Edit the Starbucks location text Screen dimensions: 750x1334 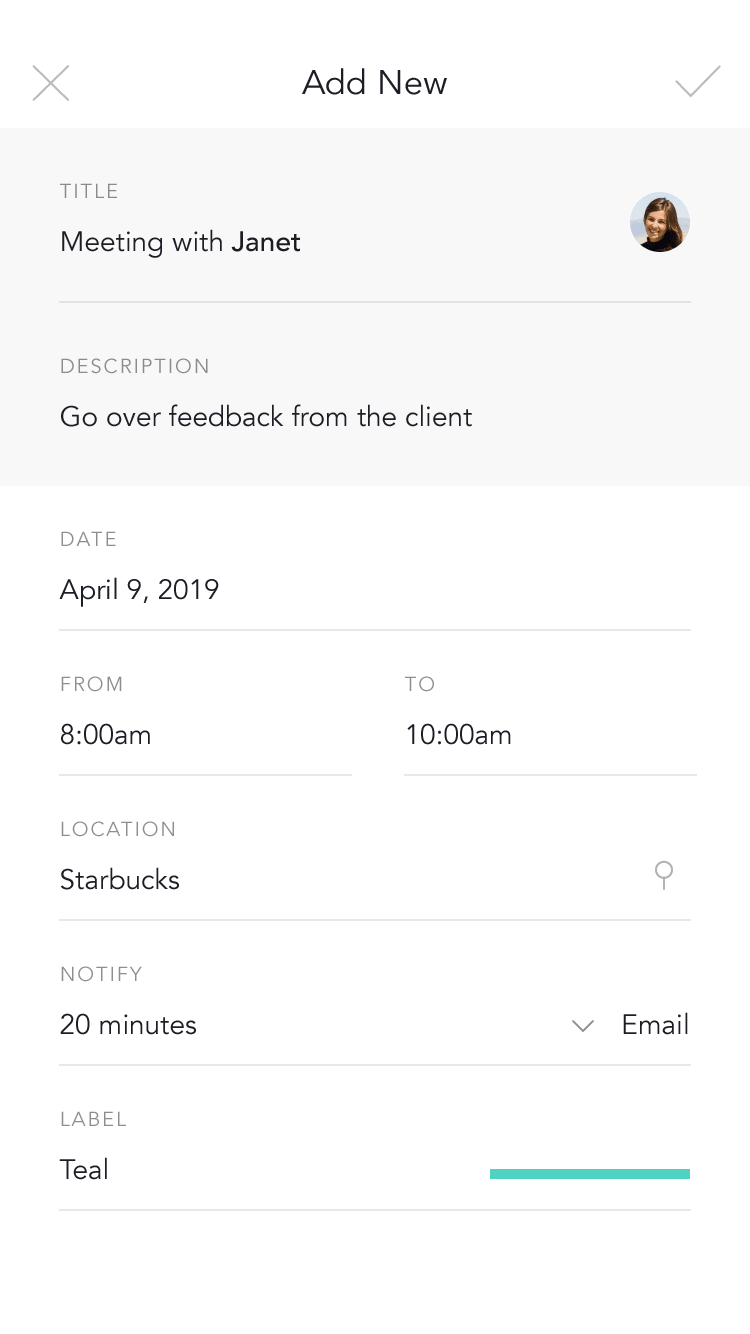[120, 880]
